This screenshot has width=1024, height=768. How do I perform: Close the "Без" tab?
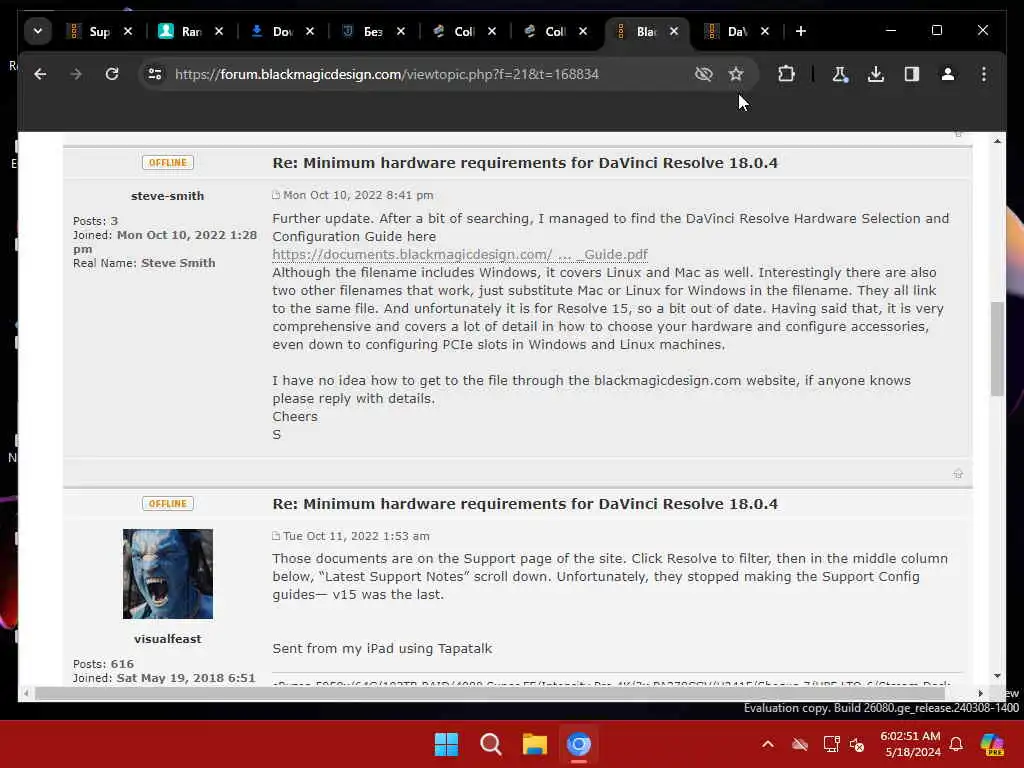401,31
